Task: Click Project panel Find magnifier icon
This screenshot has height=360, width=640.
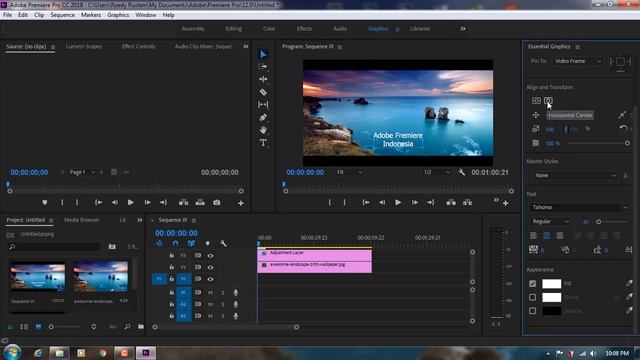Action: coord(127,327)
